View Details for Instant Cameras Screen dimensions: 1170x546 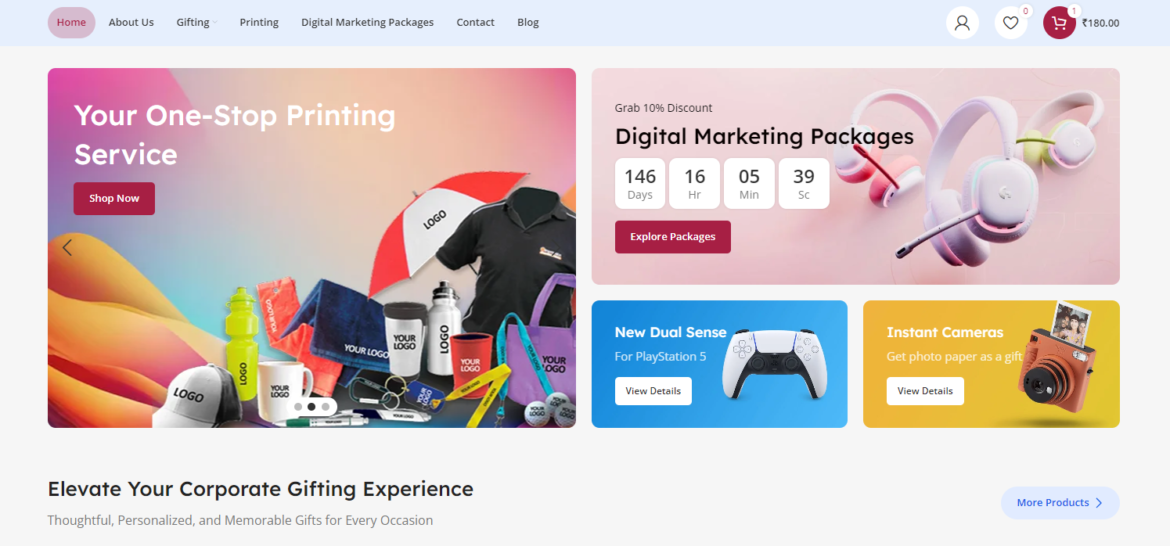925,391
